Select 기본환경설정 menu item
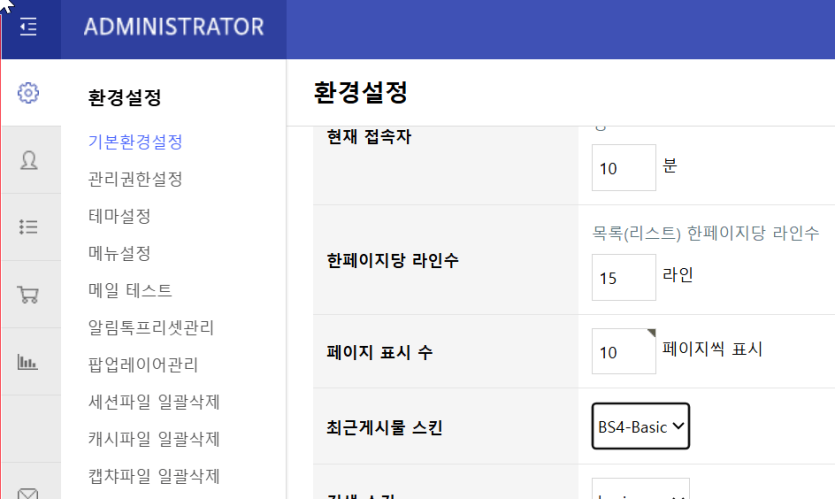This screenshot has width=835, height=499. point(135,142)
